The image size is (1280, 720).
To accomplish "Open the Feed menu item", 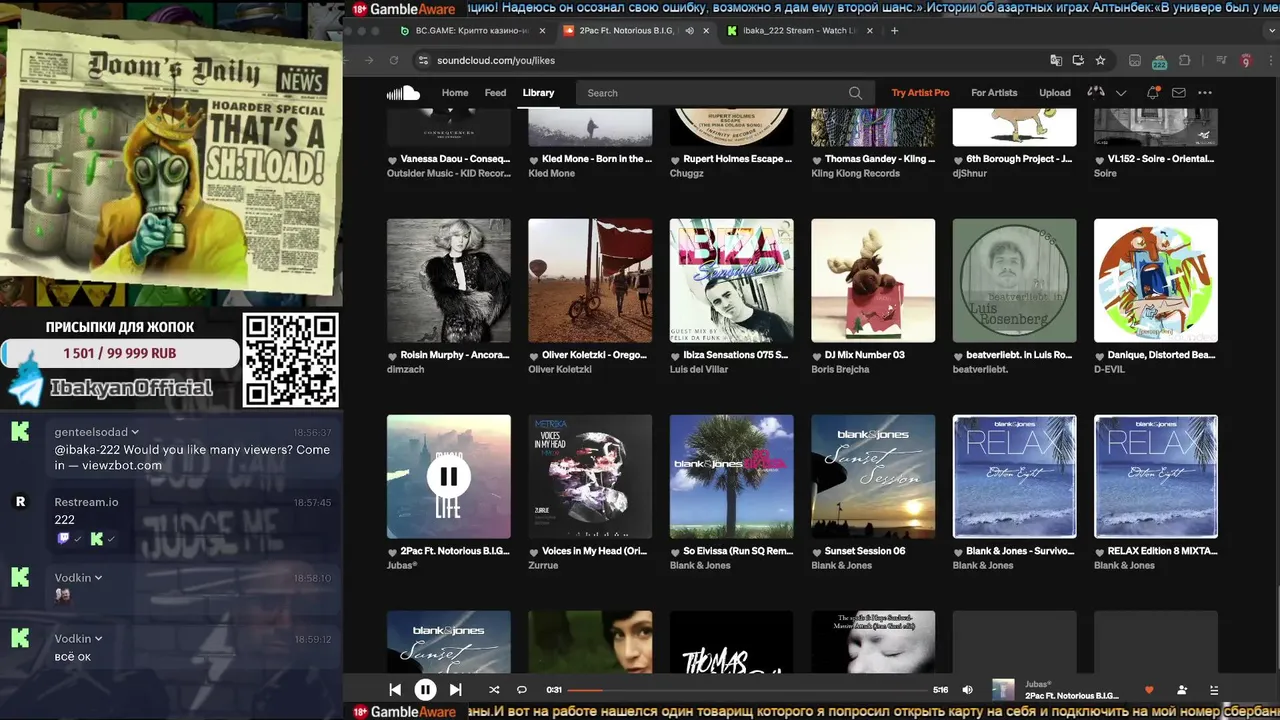I will click(x=495, y=93).
